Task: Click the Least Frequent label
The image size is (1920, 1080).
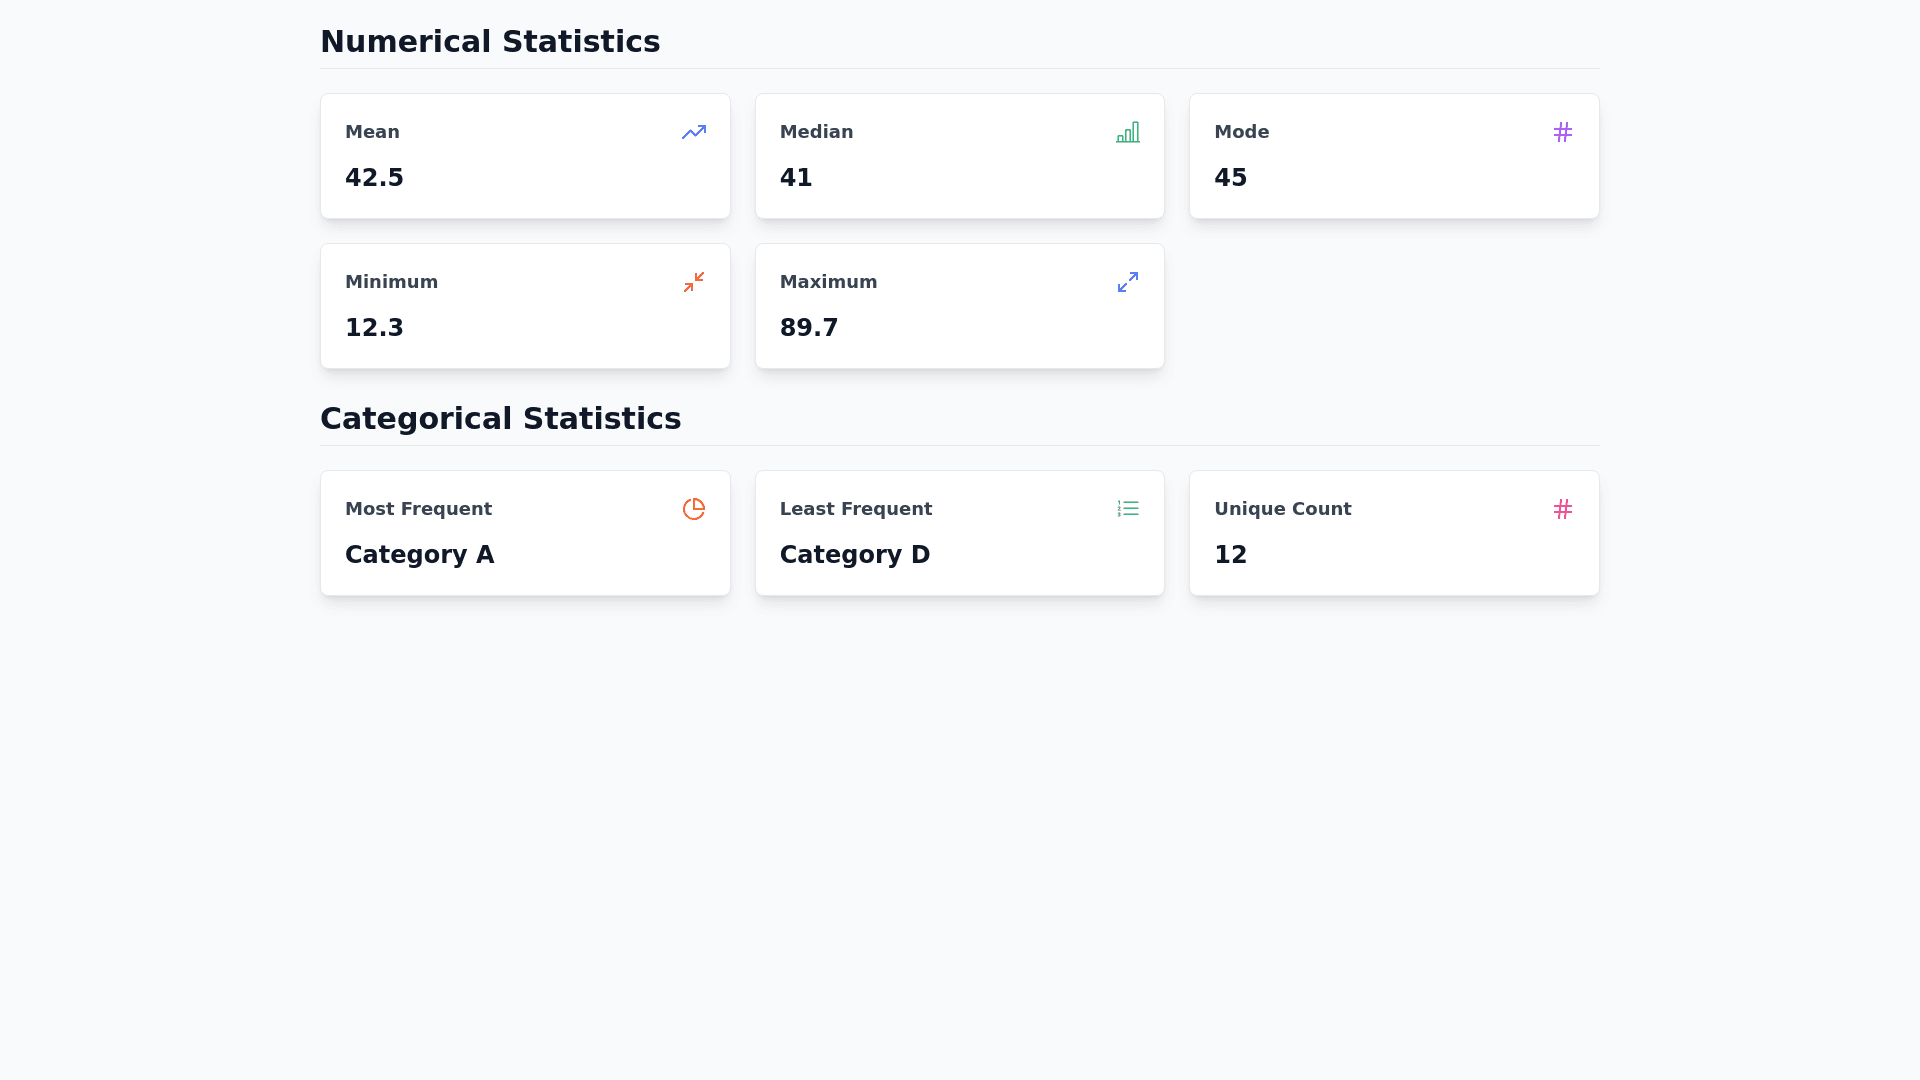Action: coord(856,509)
